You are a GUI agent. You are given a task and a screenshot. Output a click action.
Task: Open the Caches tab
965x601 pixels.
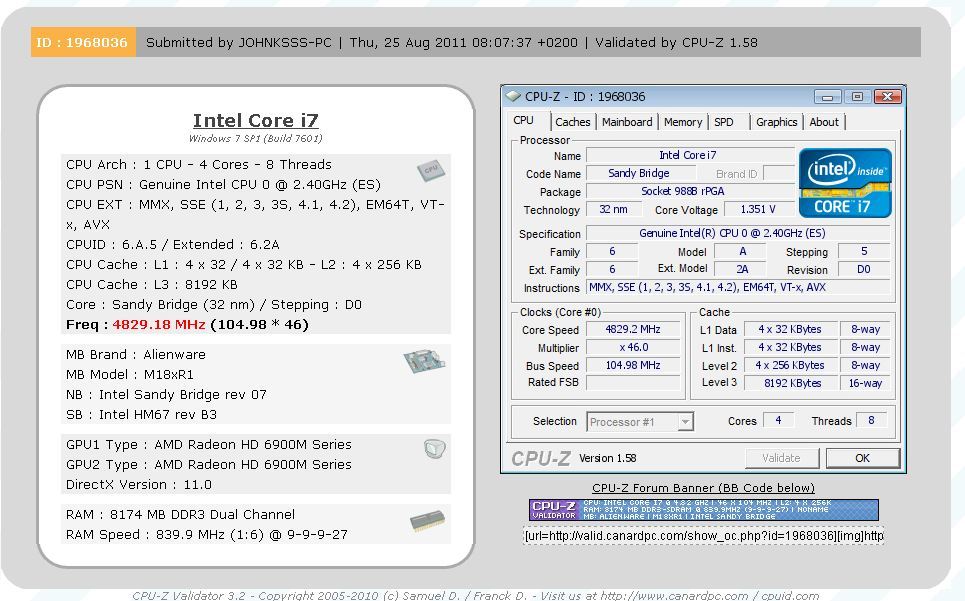point(572,122)
